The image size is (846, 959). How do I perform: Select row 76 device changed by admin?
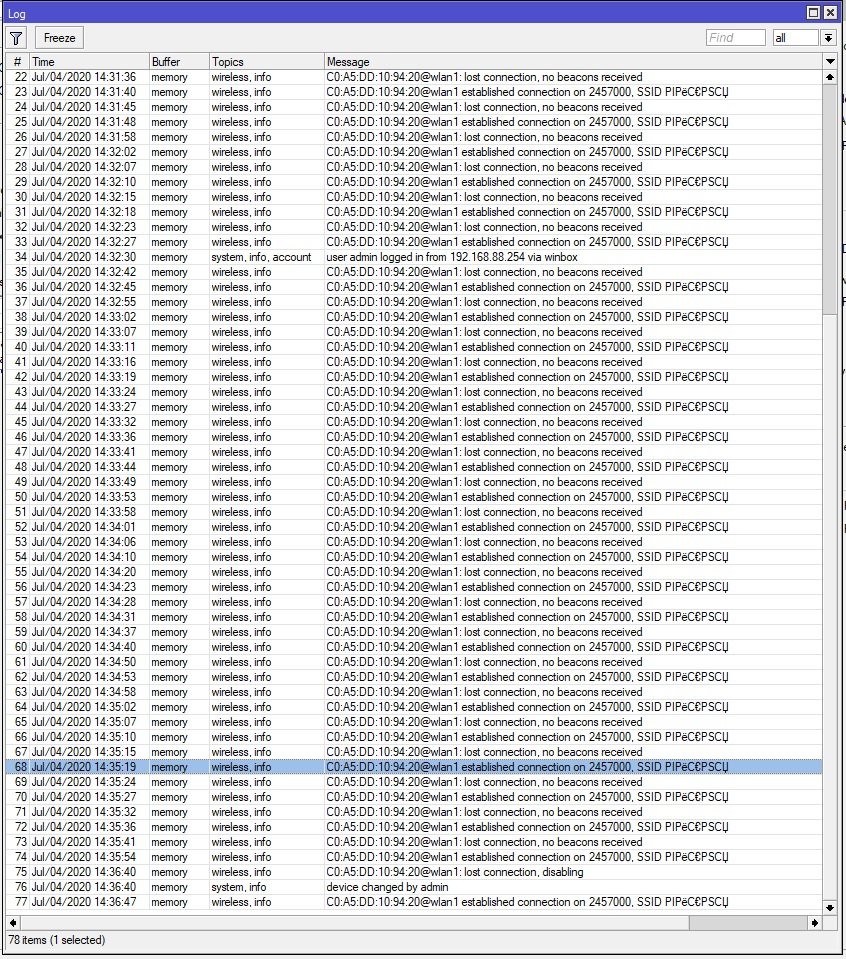click(x=414, y=887)
